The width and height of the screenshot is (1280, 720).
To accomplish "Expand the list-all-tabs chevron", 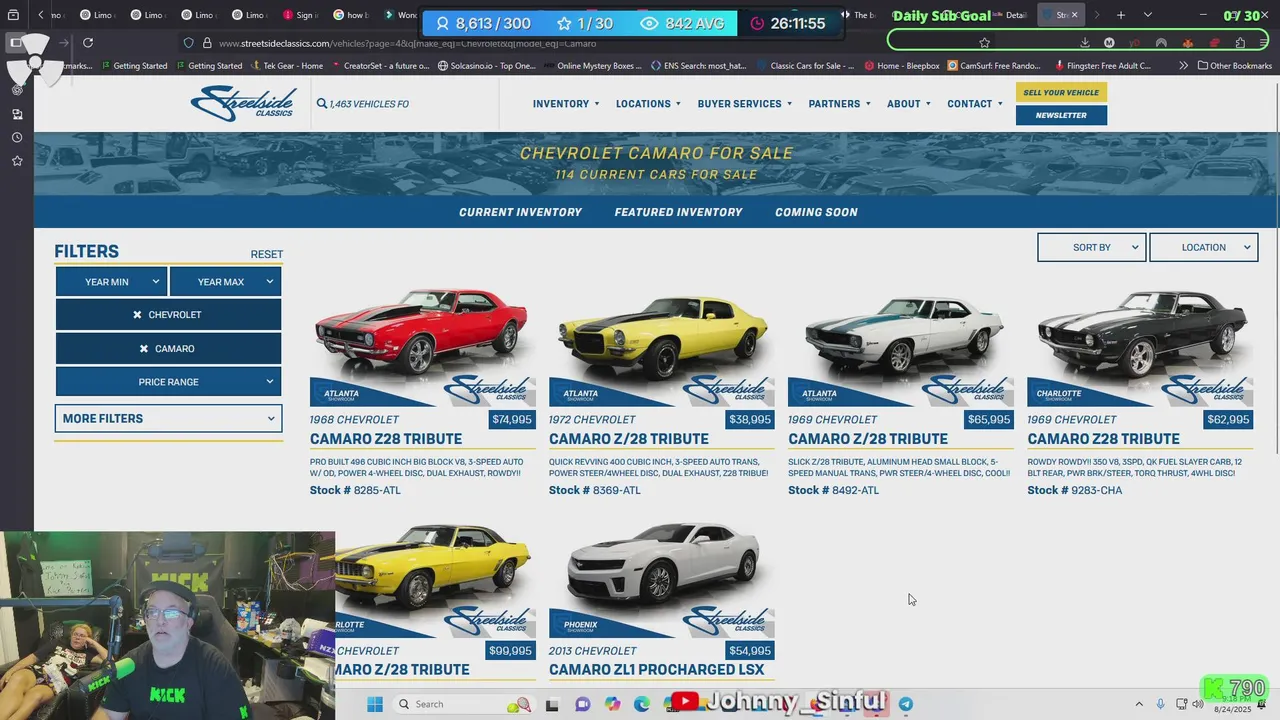I will coord(1147,15).
